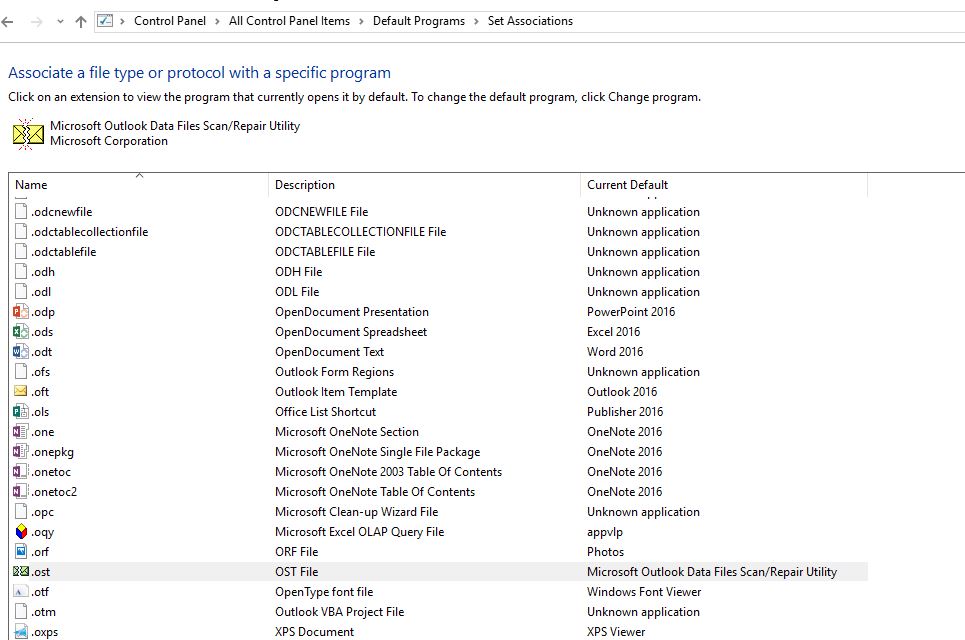Click the Photos default entry

point(605,551)
